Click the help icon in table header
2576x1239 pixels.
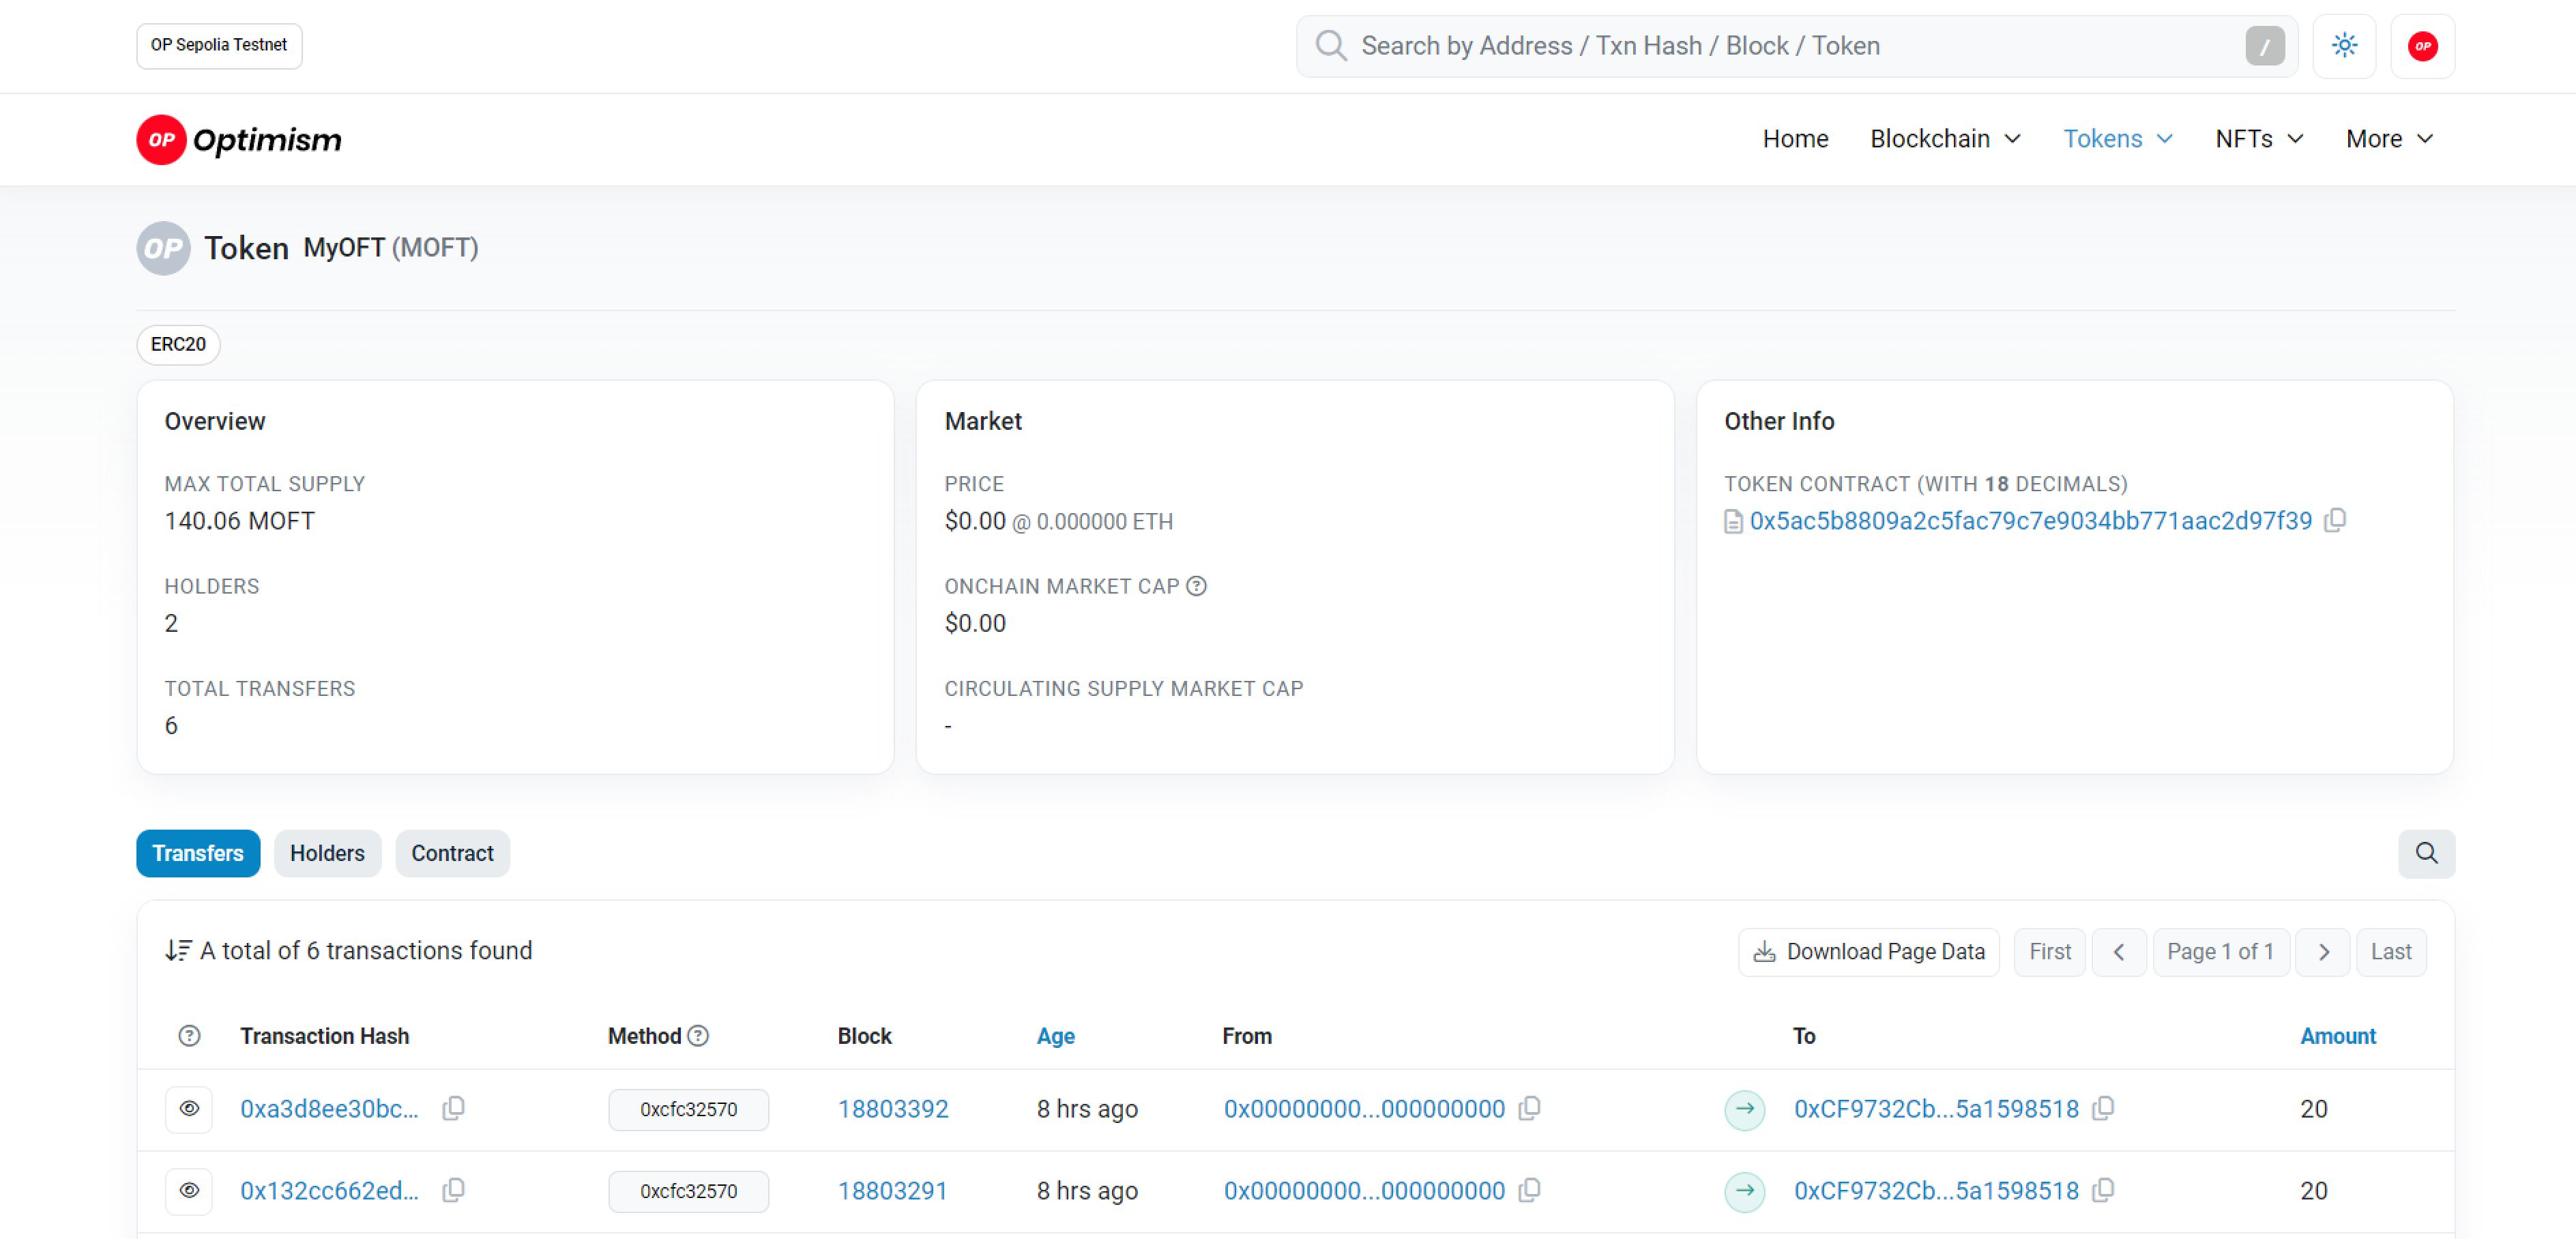point(189,1036)
